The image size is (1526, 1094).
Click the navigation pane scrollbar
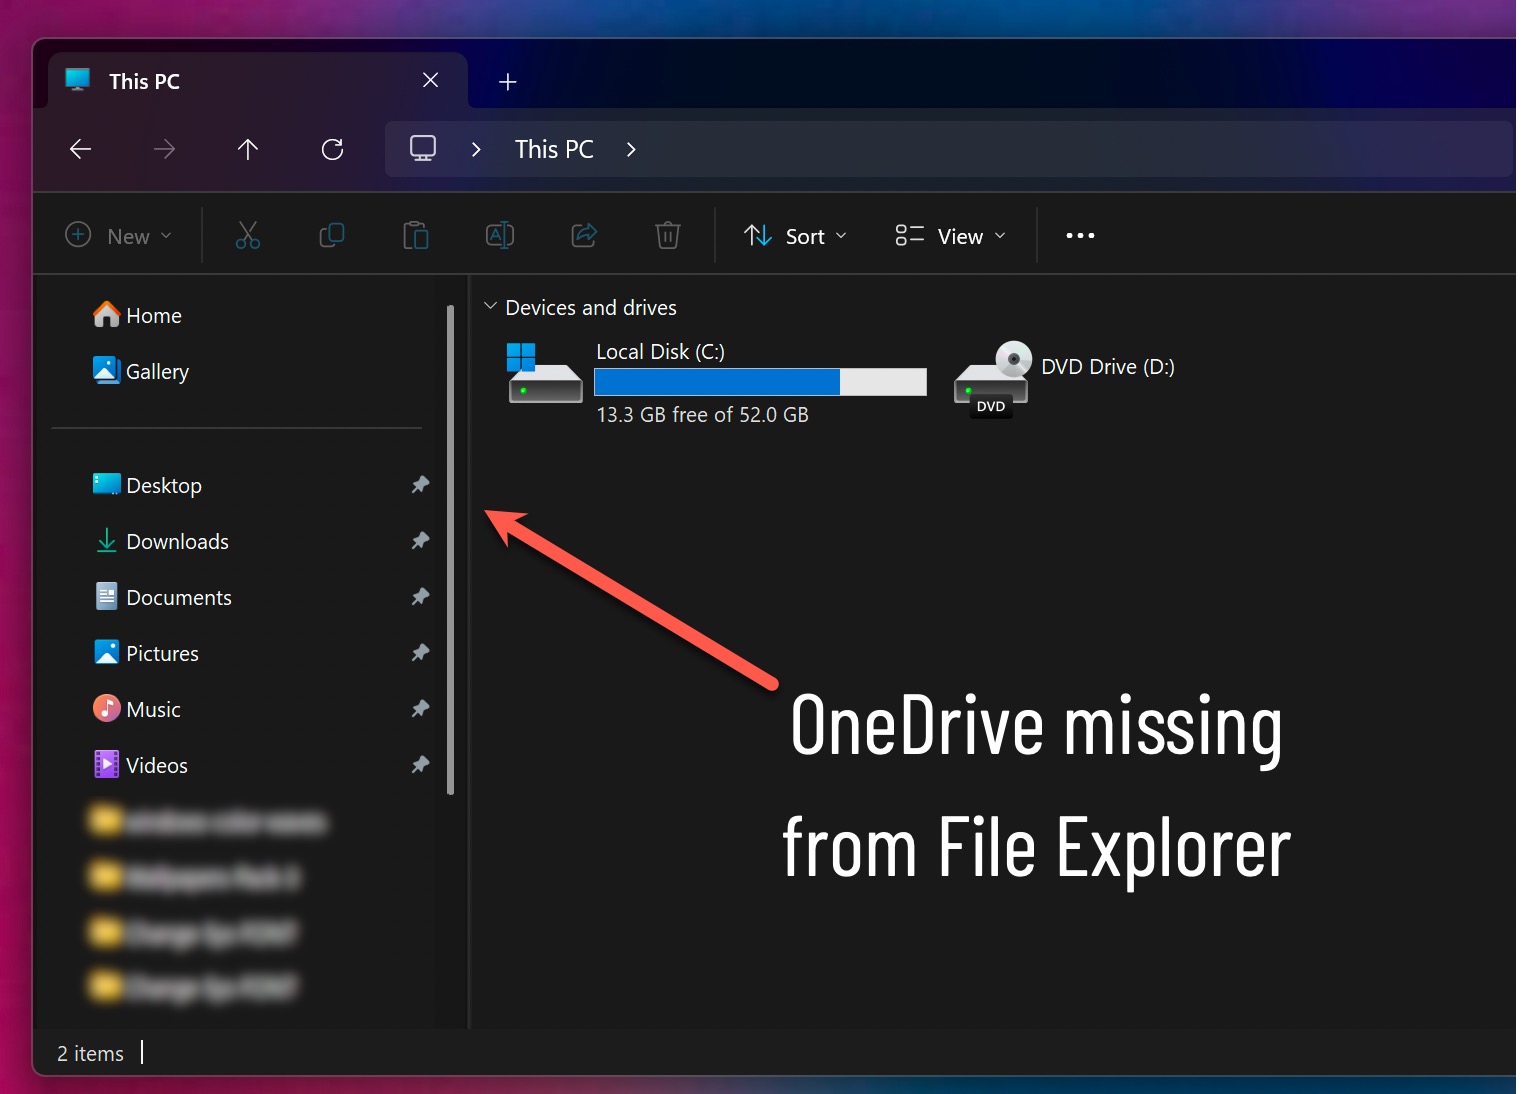coord(450,550)
